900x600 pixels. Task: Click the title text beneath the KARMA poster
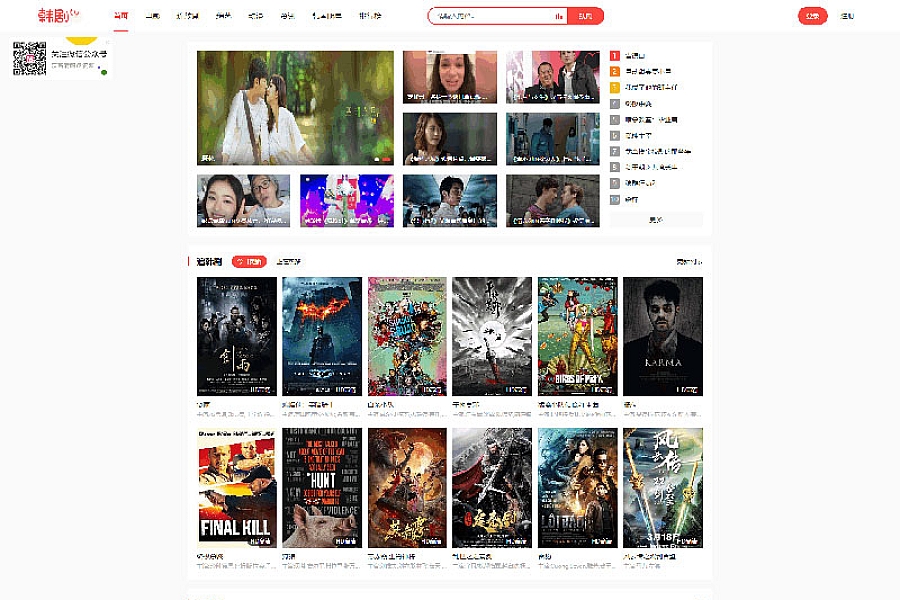coord(630,405)
